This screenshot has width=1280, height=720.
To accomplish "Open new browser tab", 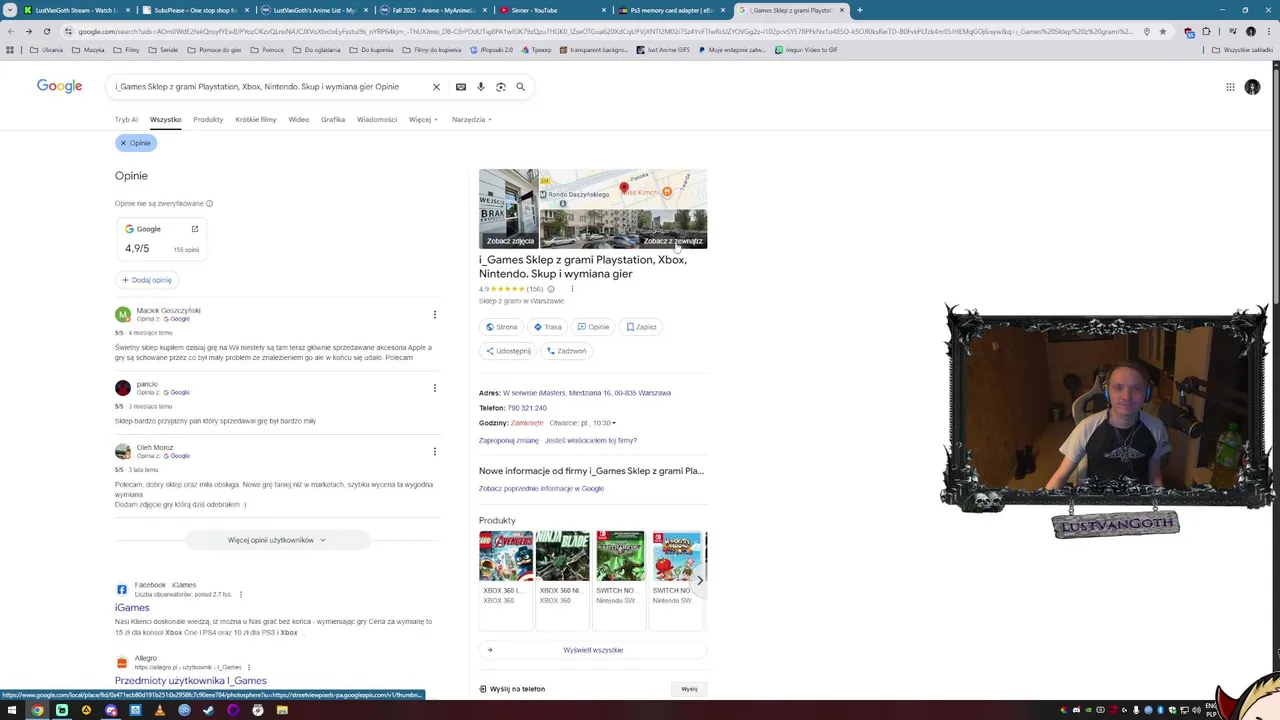I will [x=860, y=10].
